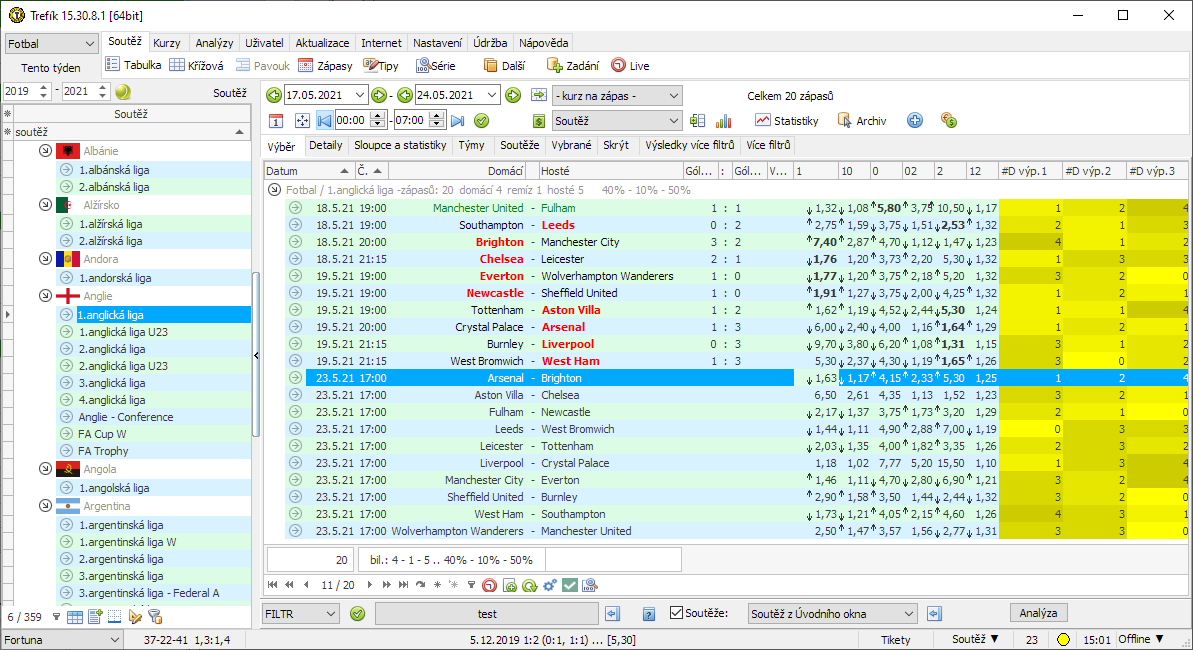Click the bar chart icon
This screenshot has width=1193, height=650.
[724, 121]
